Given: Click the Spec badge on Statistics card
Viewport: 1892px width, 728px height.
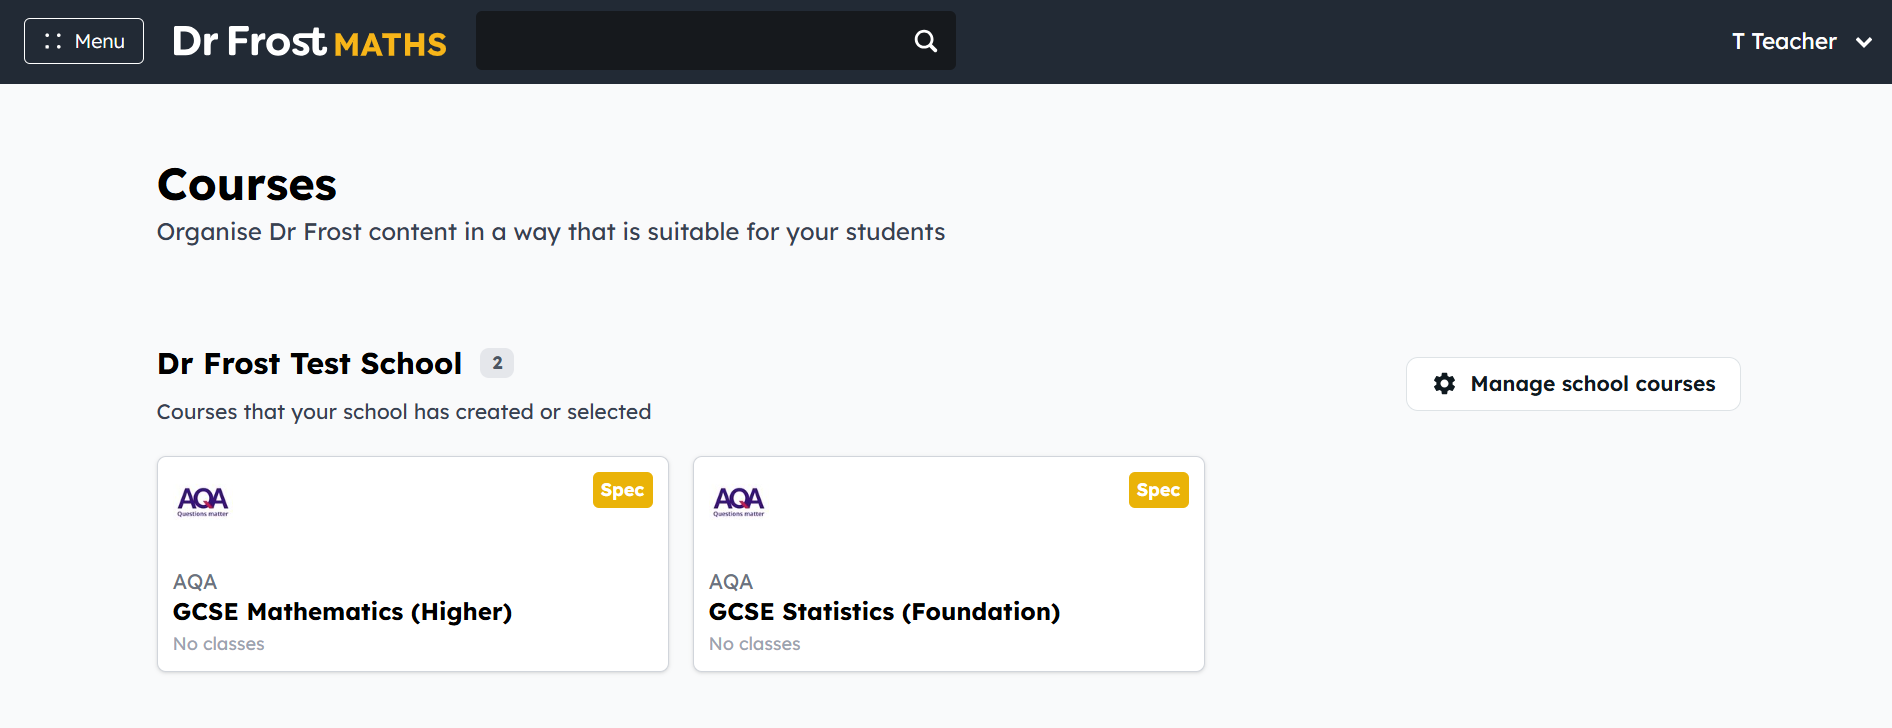Looking at the screenshot, I should pos(1158,490).
